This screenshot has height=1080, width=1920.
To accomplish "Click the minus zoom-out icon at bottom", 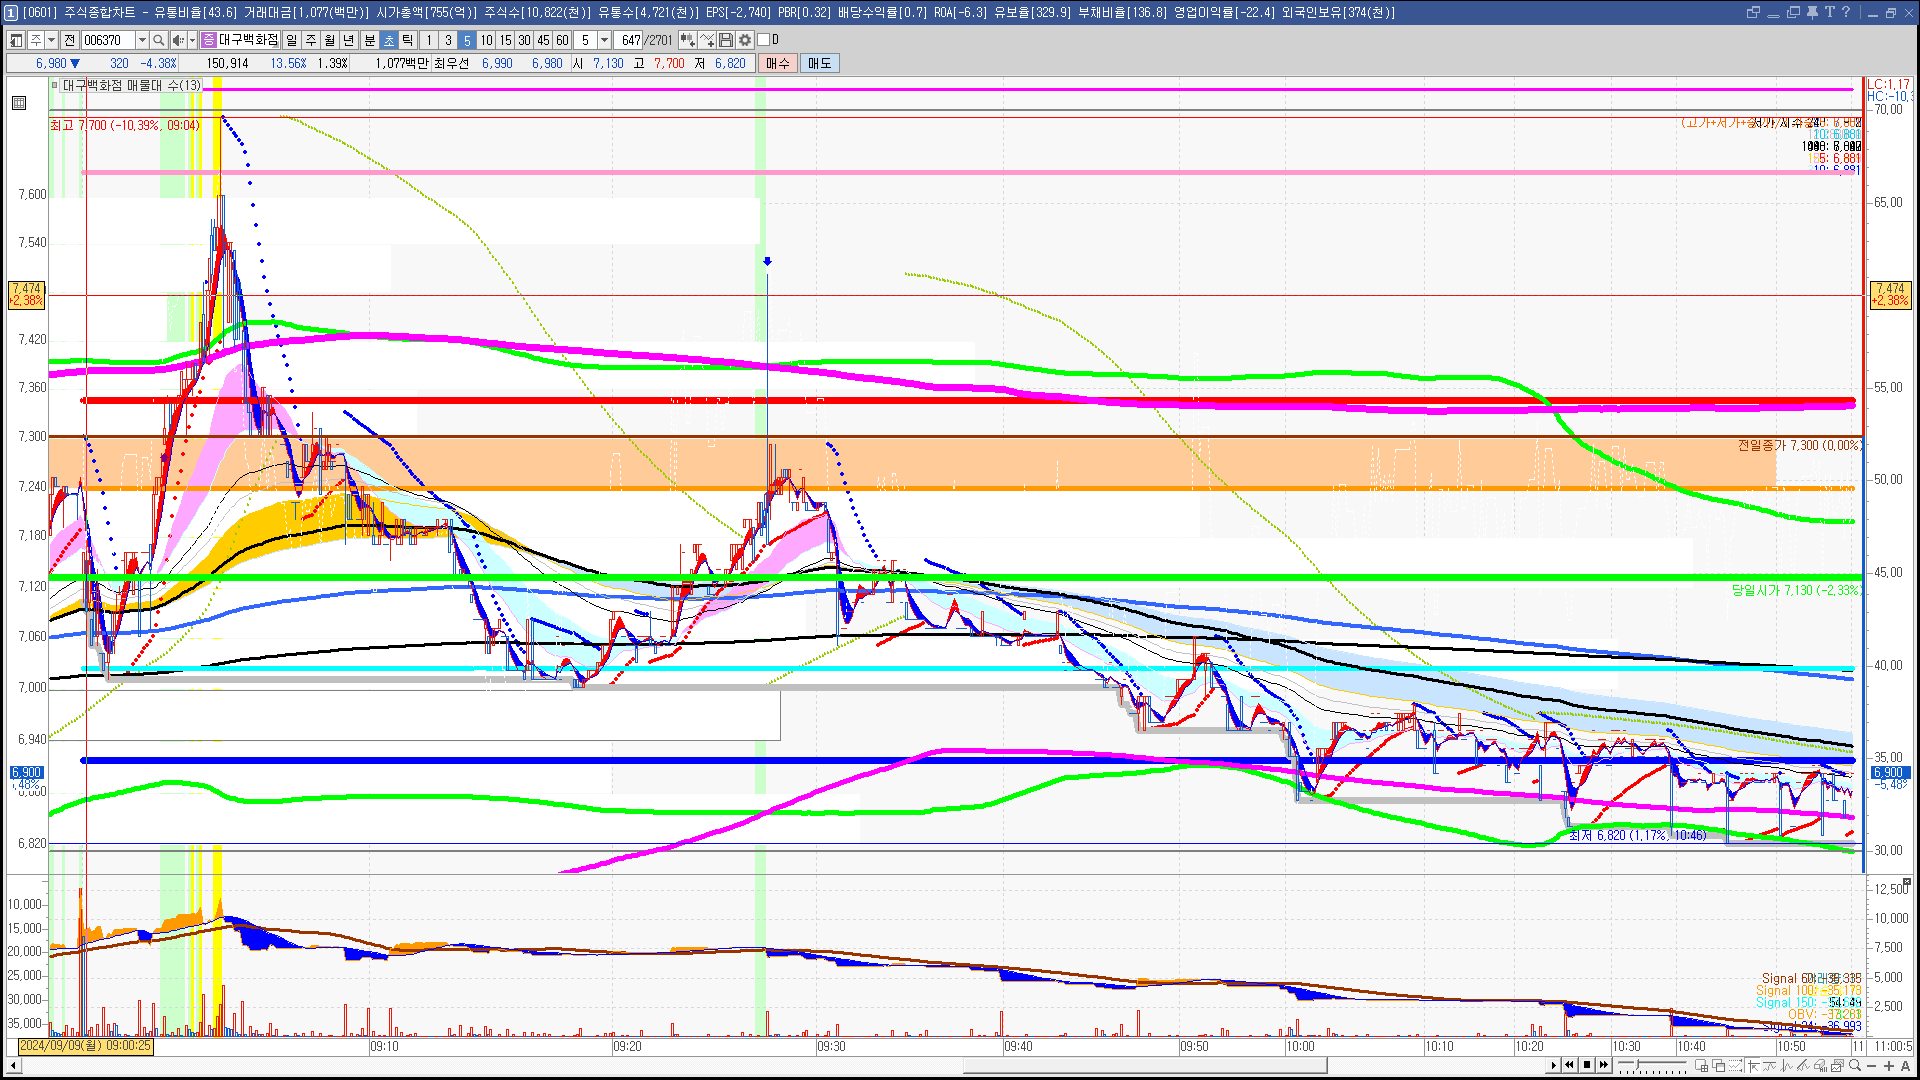I will tap(1872, 1066).
